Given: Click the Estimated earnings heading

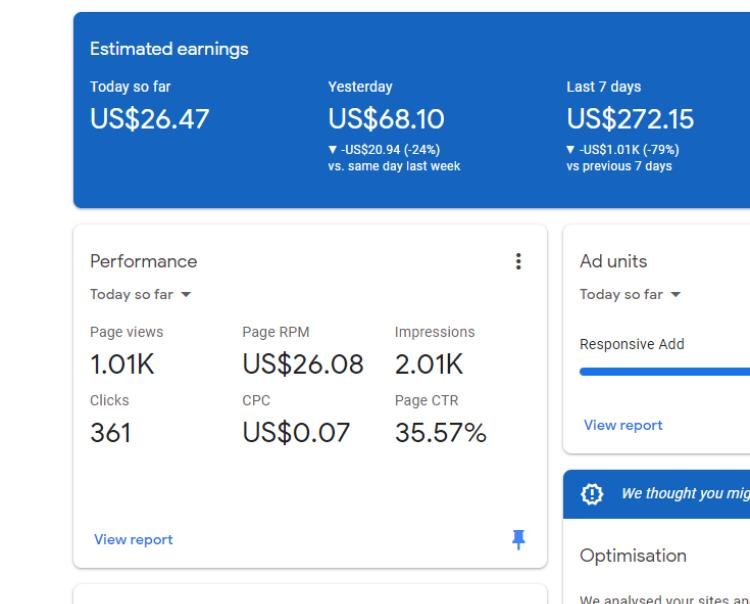Looking at the screenshot, I should 169,49.
